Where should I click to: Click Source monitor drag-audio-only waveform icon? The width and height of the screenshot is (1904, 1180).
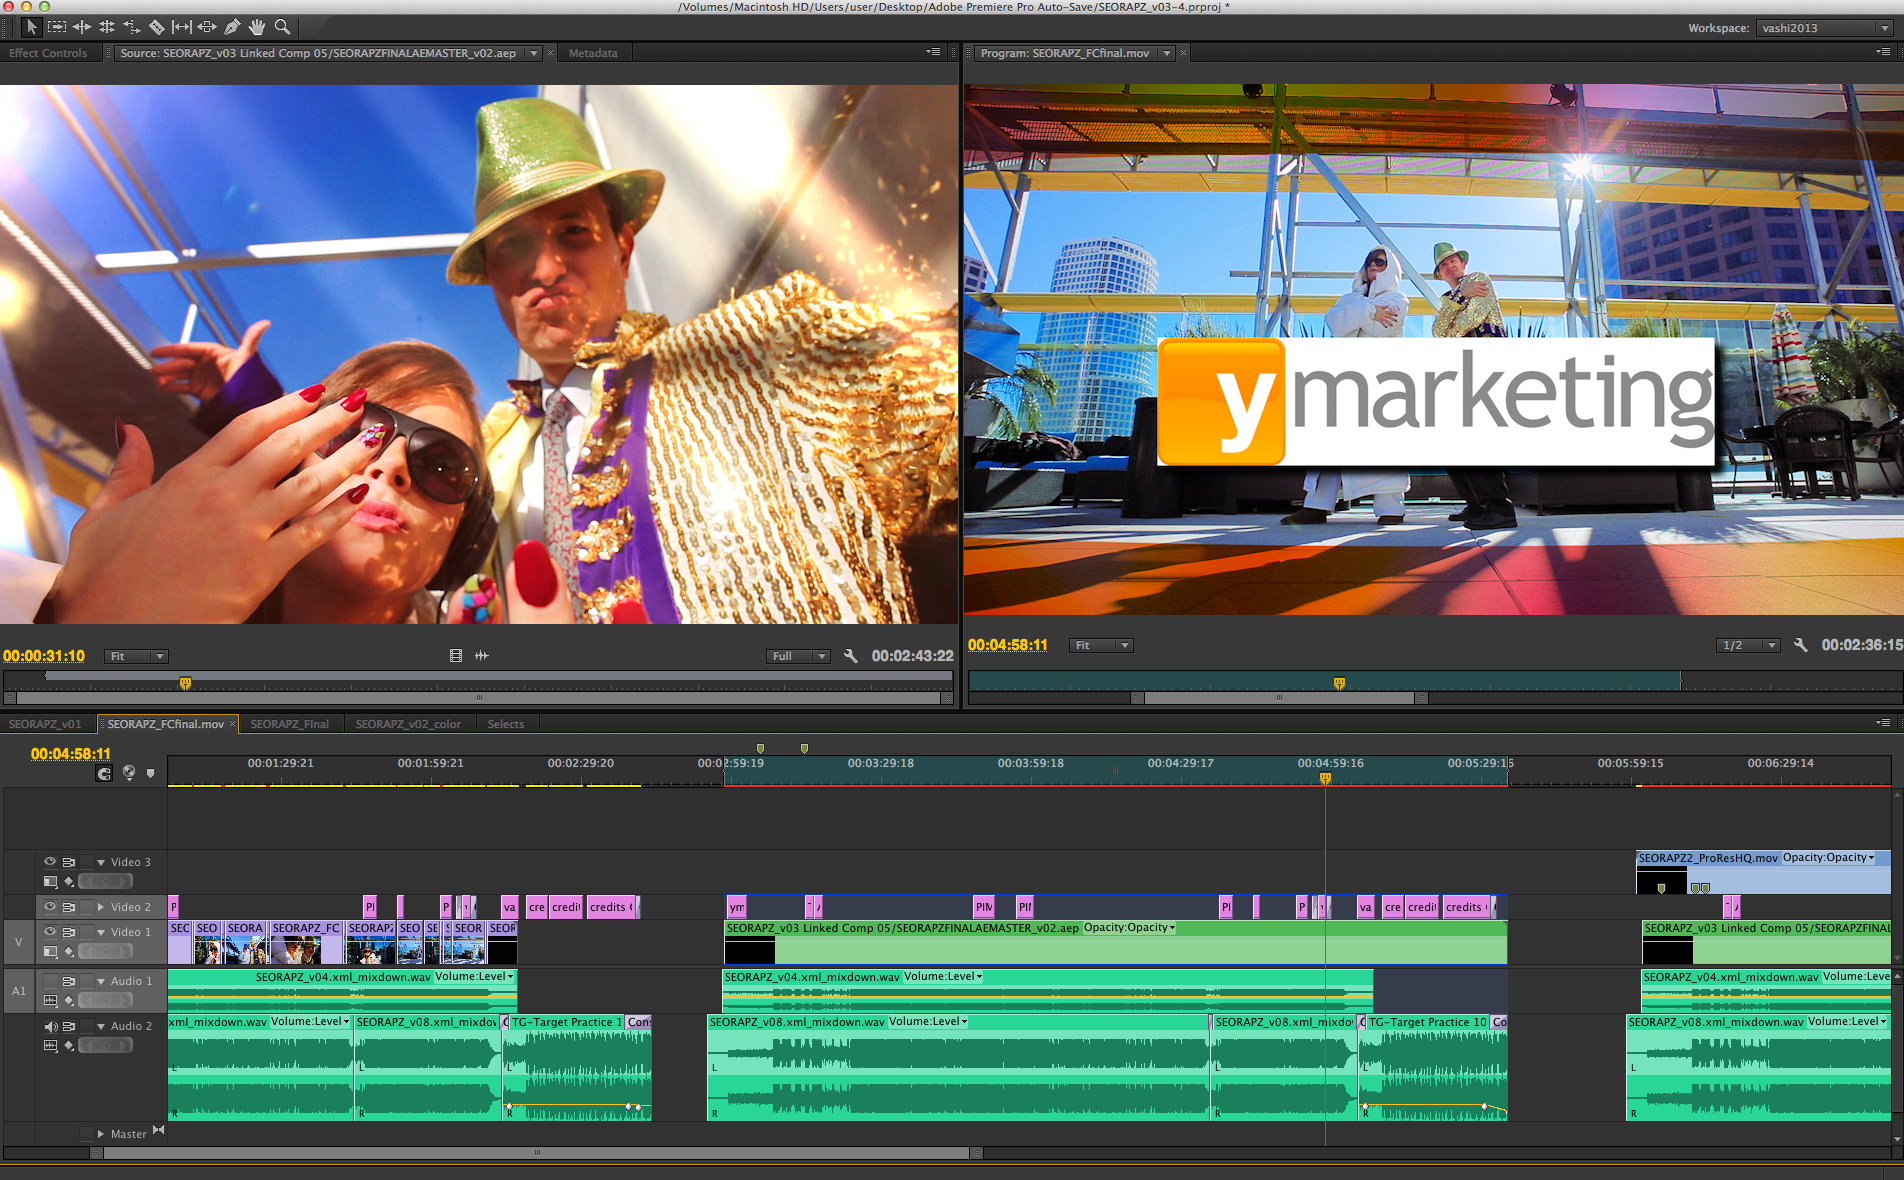point(482,656)
